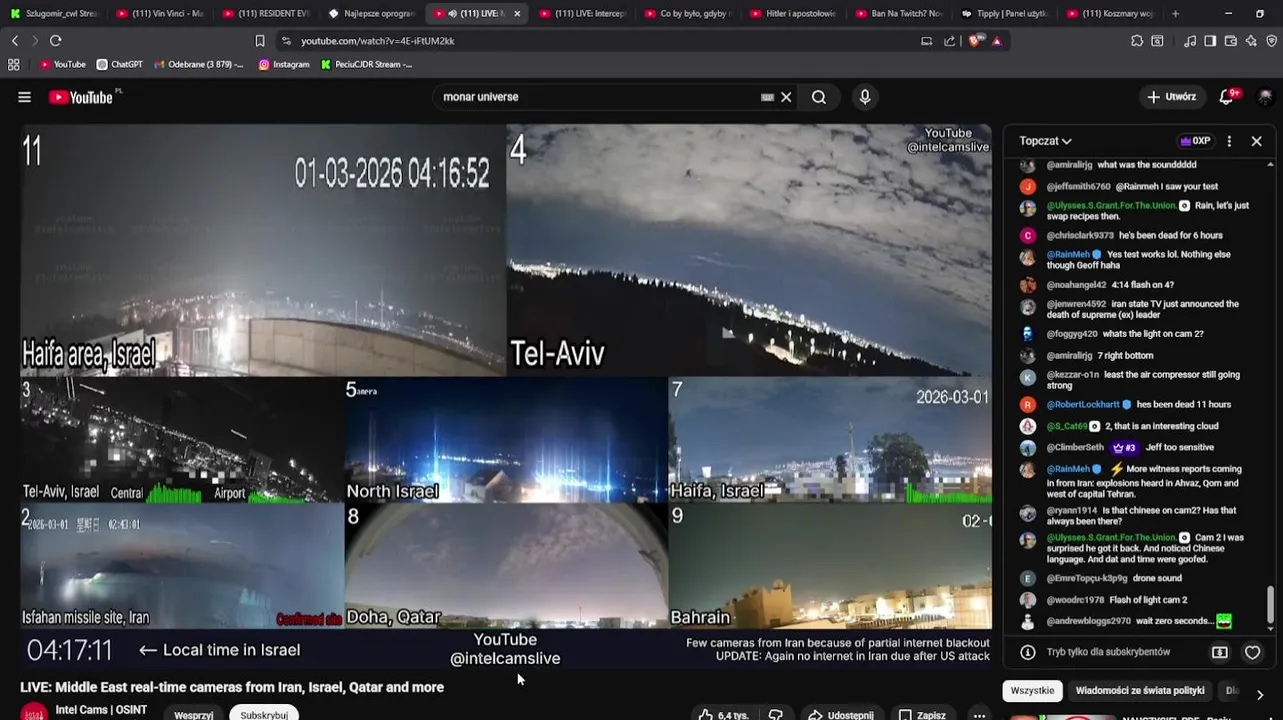
Task: Open the on-screen keyboard in the search box
Action: coord(767,97)
